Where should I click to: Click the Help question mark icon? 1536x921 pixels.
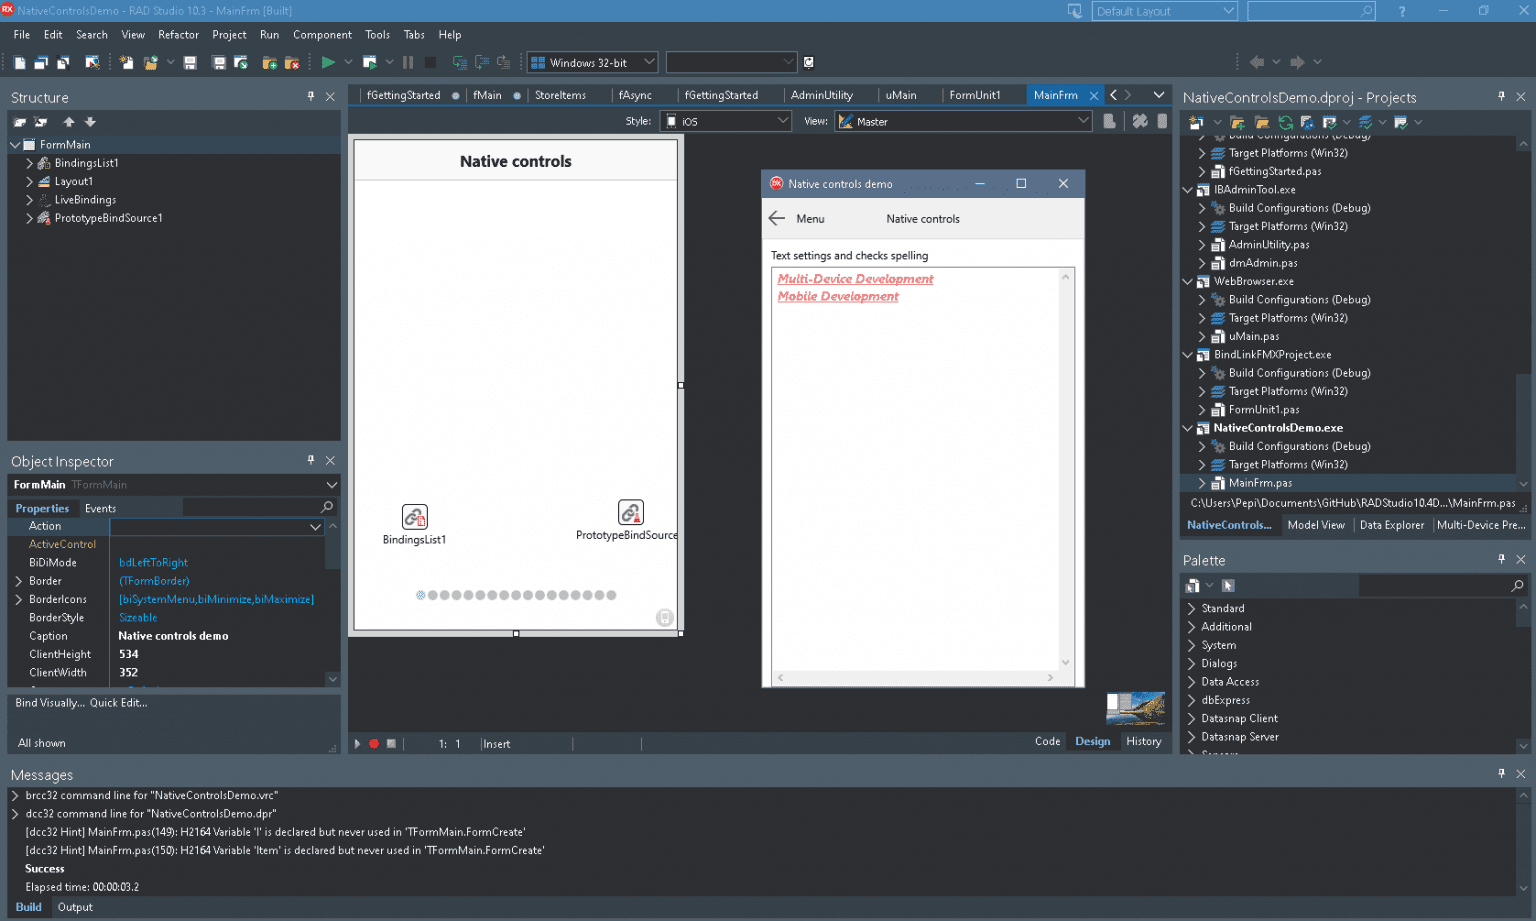click(1402, 11)
